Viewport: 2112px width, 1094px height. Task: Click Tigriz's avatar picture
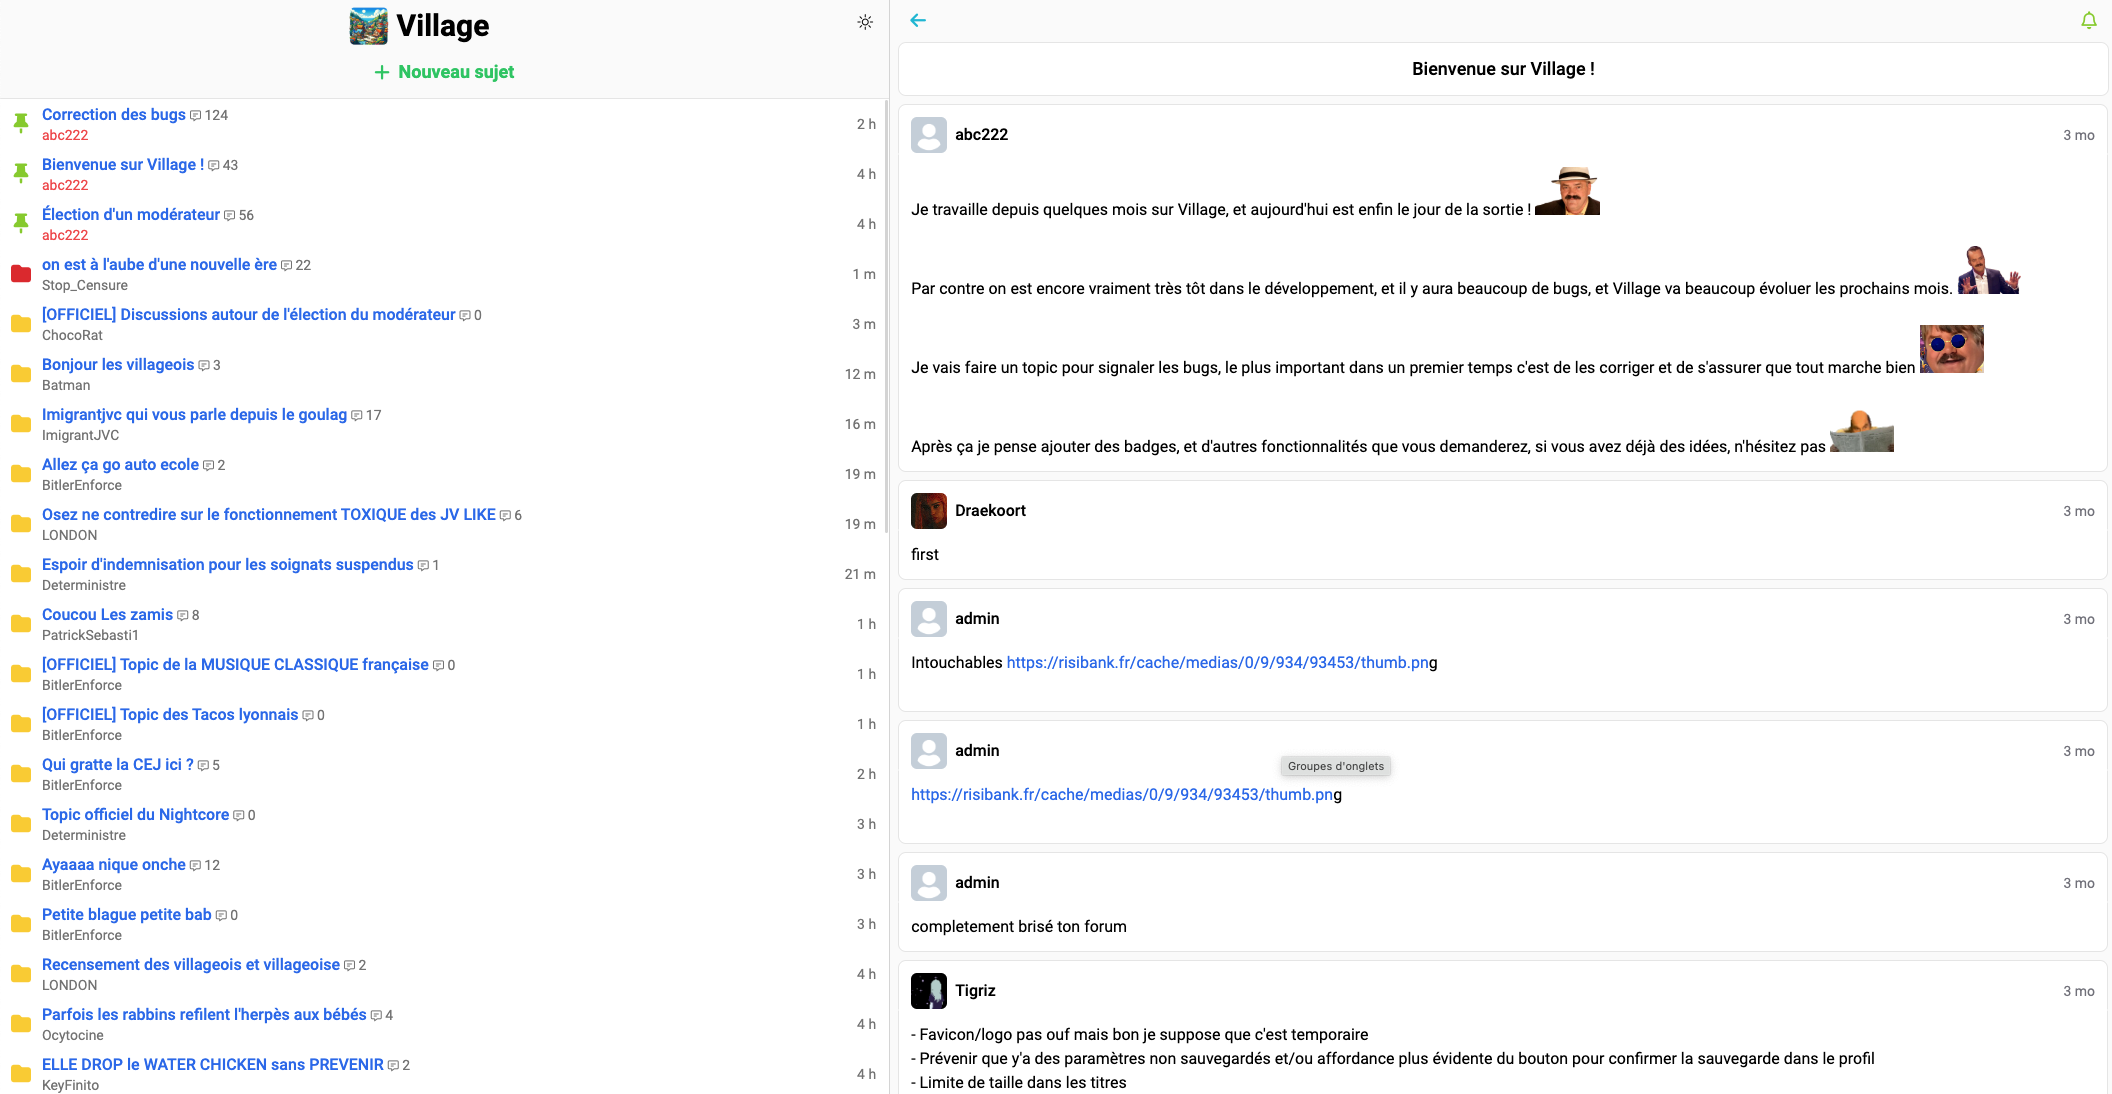(x=928, y=991)
